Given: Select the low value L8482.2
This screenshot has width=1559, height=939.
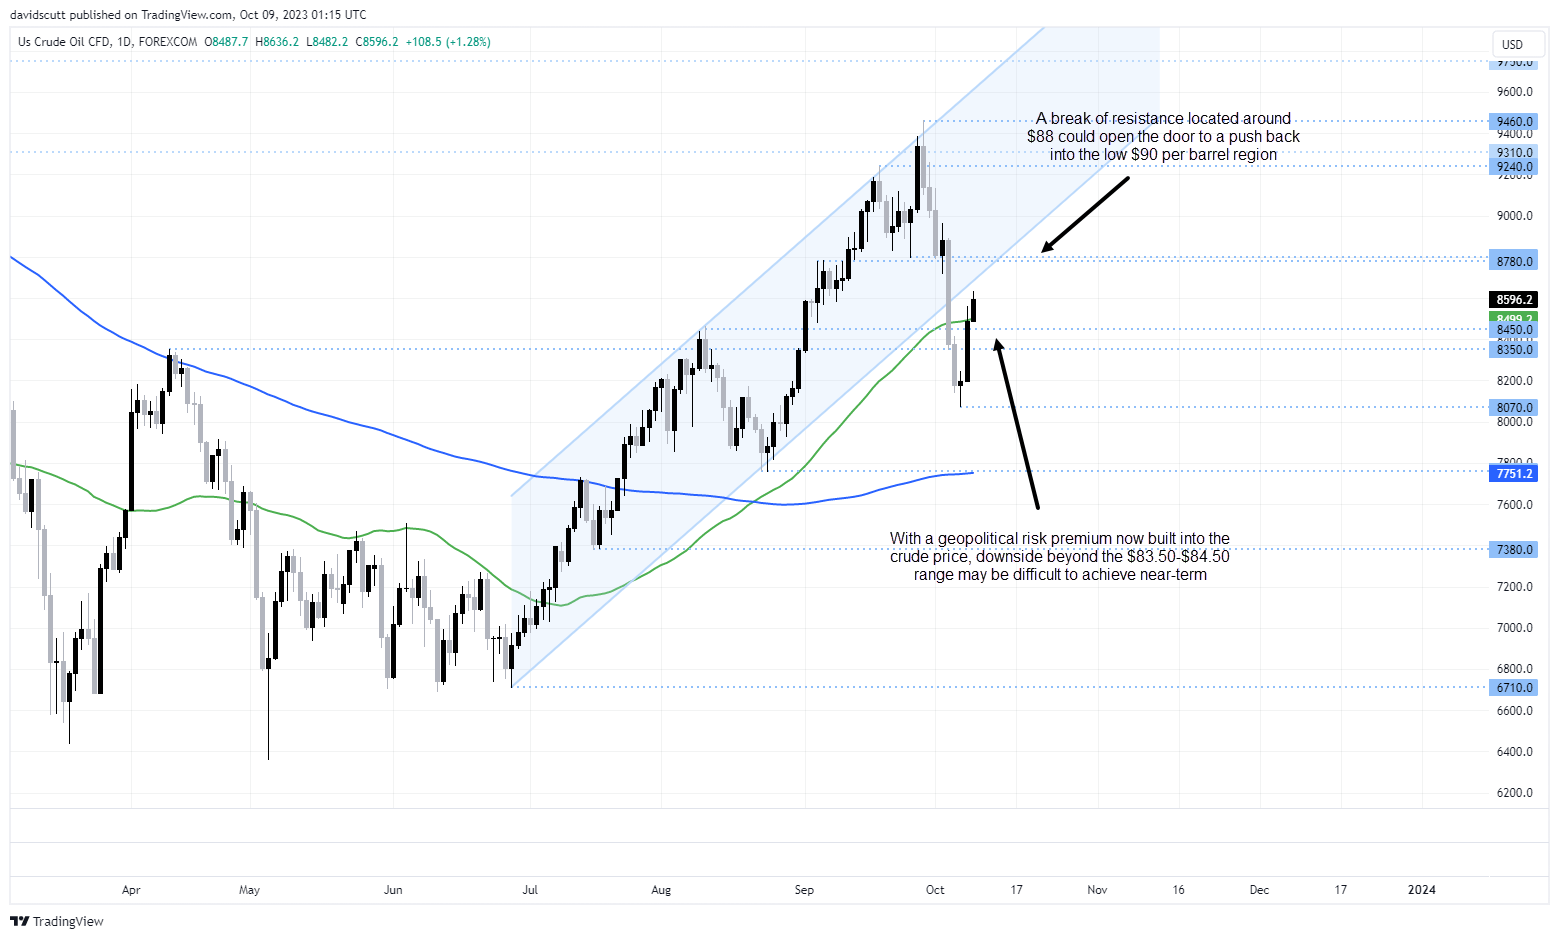Looking at the screenshot, I should 327,42.
